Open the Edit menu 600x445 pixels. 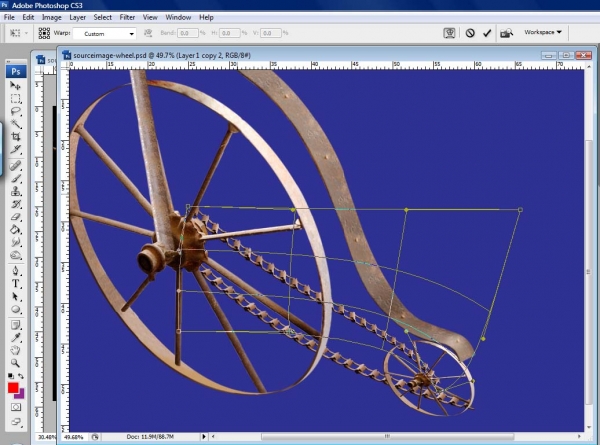(x=28, y=17)
